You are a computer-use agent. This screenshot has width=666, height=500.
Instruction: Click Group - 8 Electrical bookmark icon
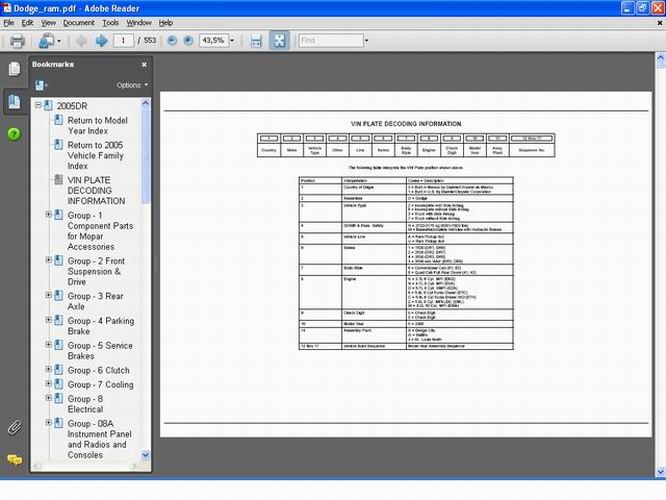(x=59, y=398)
